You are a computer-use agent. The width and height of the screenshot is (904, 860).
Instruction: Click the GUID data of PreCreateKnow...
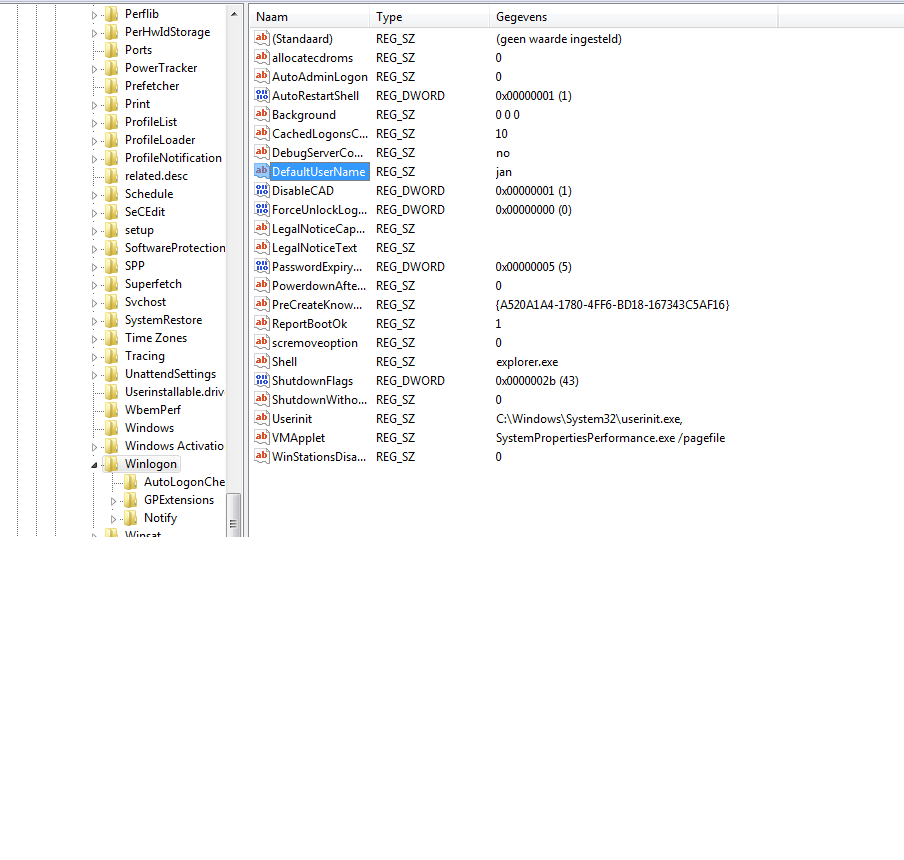coord(612,305)
